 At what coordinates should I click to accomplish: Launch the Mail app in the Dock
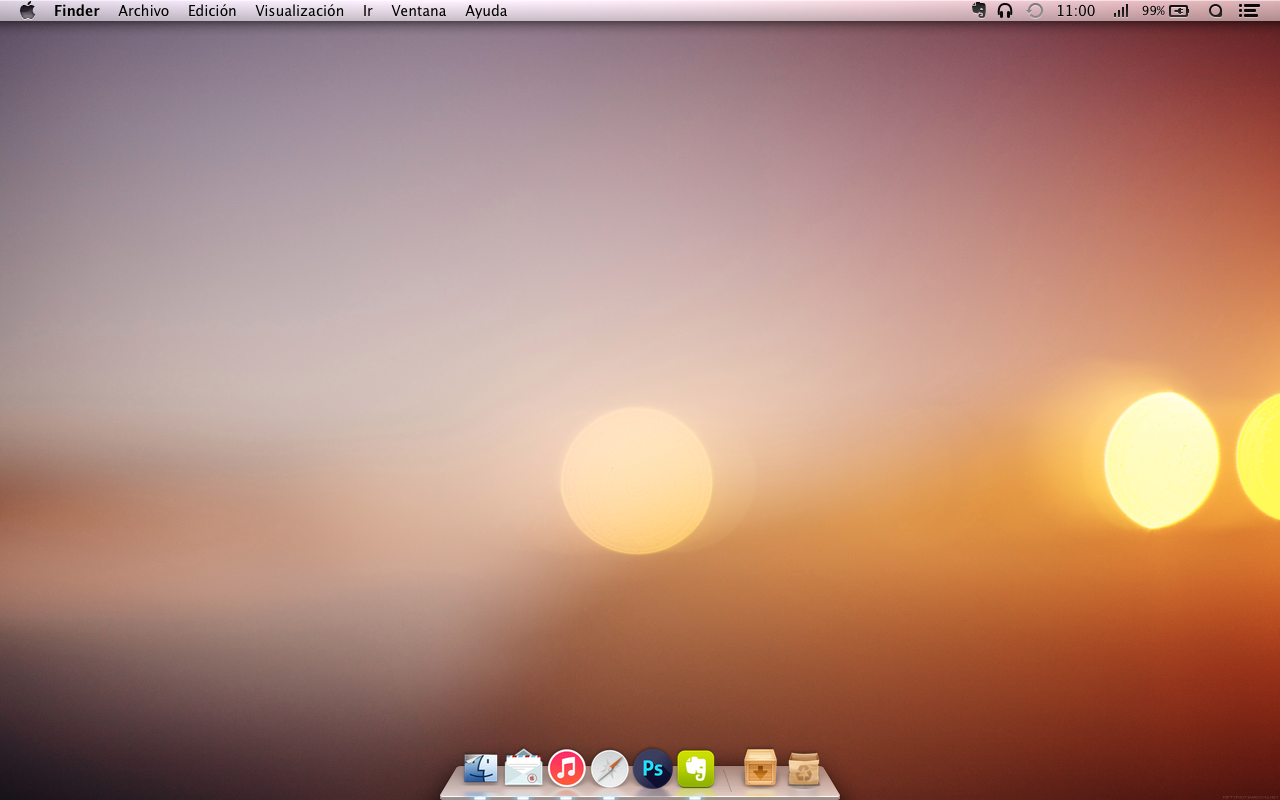[523, 768]
